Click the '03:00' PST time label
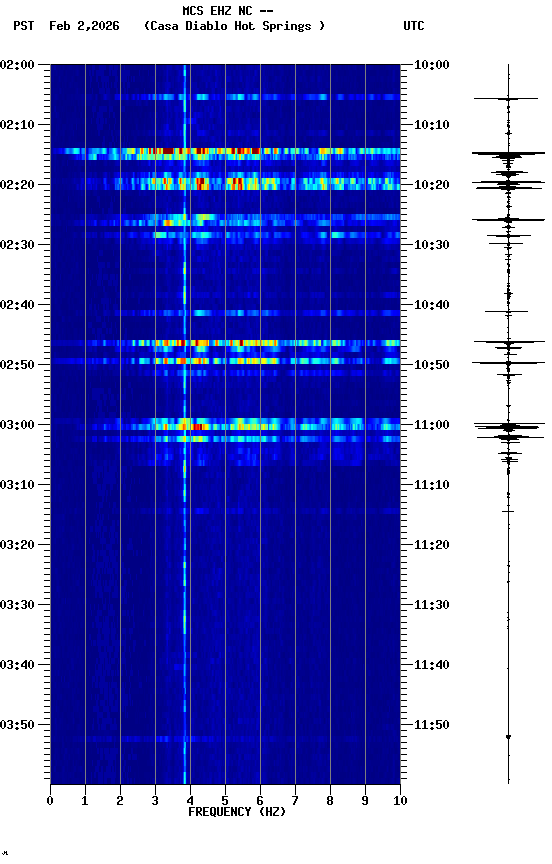The width and height of the screenshot is (552, 864). pyautogui.click(x=17, y=425)
